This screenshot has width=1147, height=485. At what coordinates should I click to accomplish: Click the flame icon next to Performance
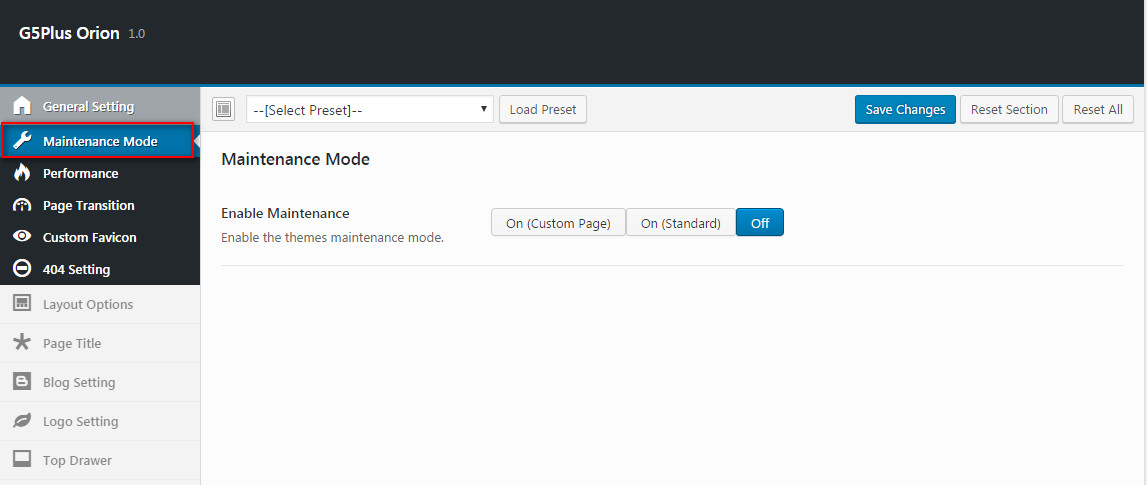23,173
